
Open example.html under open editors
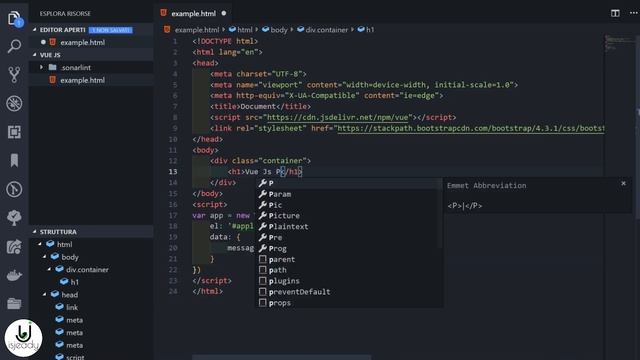[x=91, y=42]
